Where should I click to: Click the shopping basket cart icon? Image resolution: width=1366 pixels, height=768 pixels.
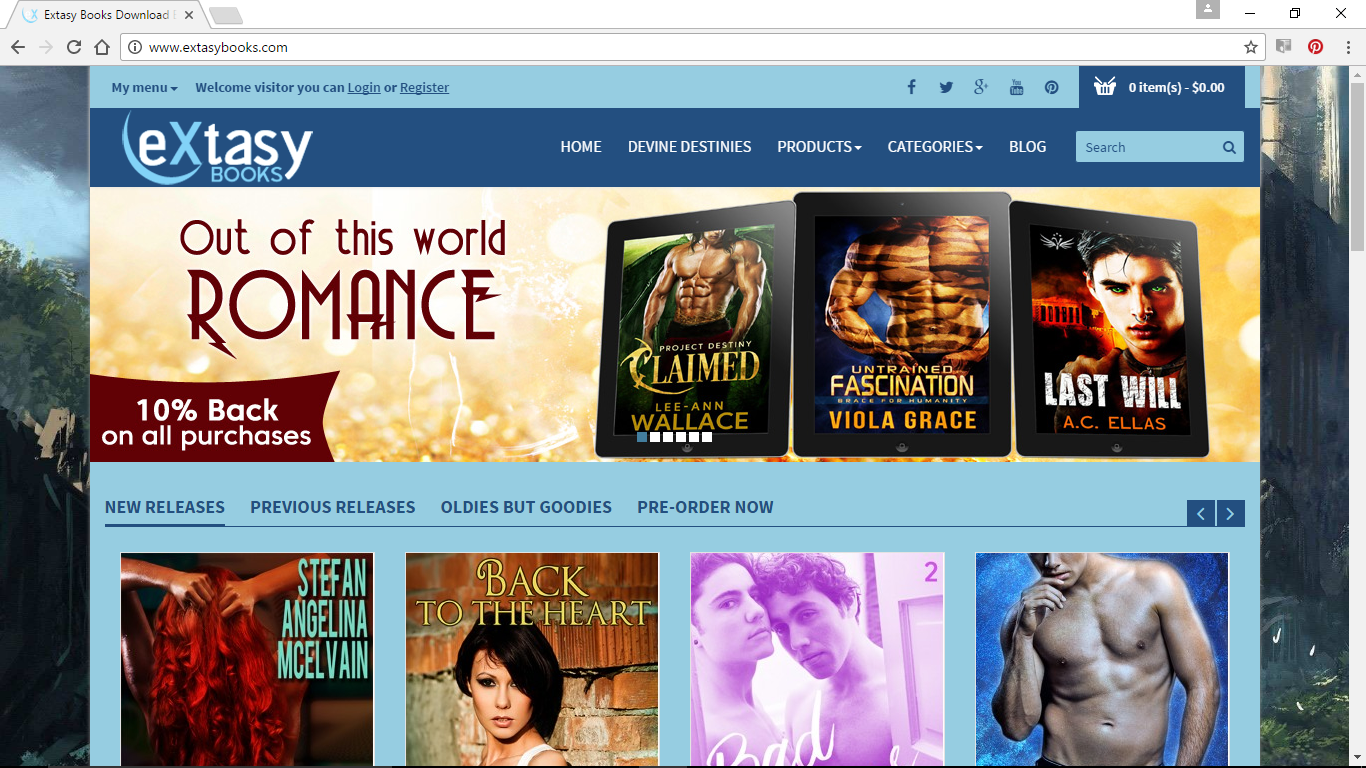point(1105,87)
